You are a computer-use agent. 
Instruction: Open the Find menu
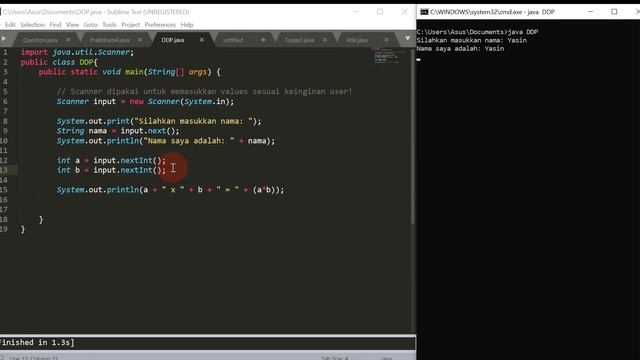tap(55, 25)
